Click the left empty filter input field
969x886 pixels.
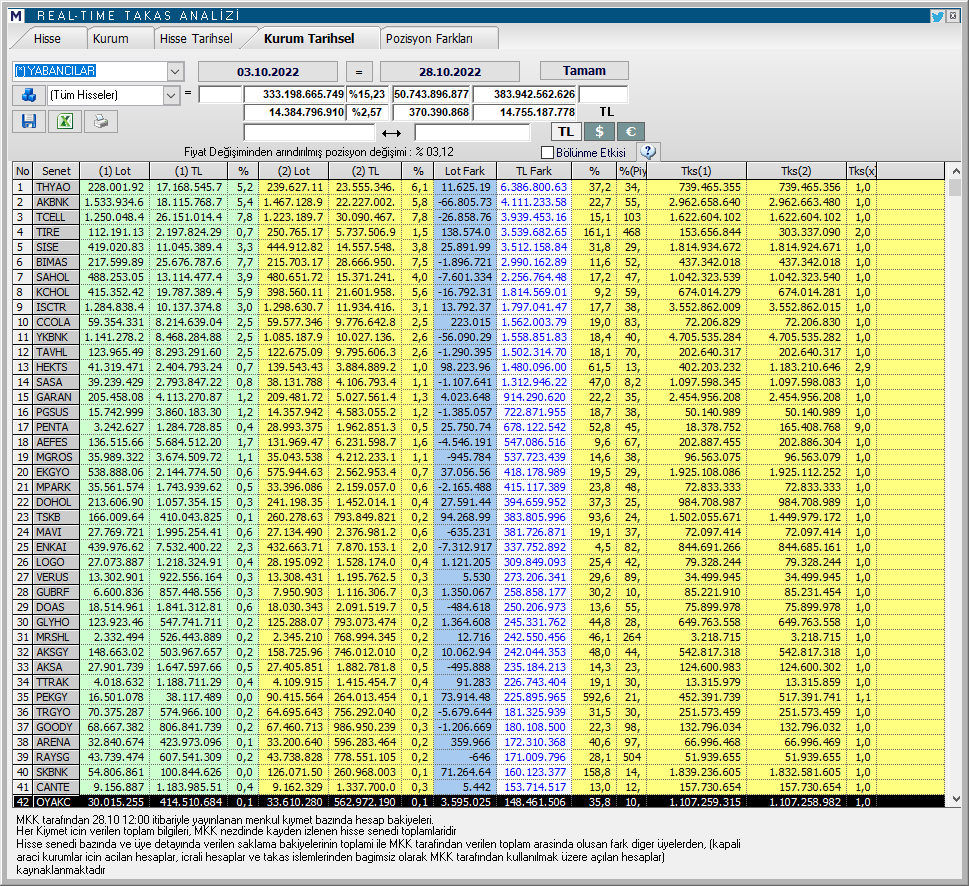click(309, 132)
